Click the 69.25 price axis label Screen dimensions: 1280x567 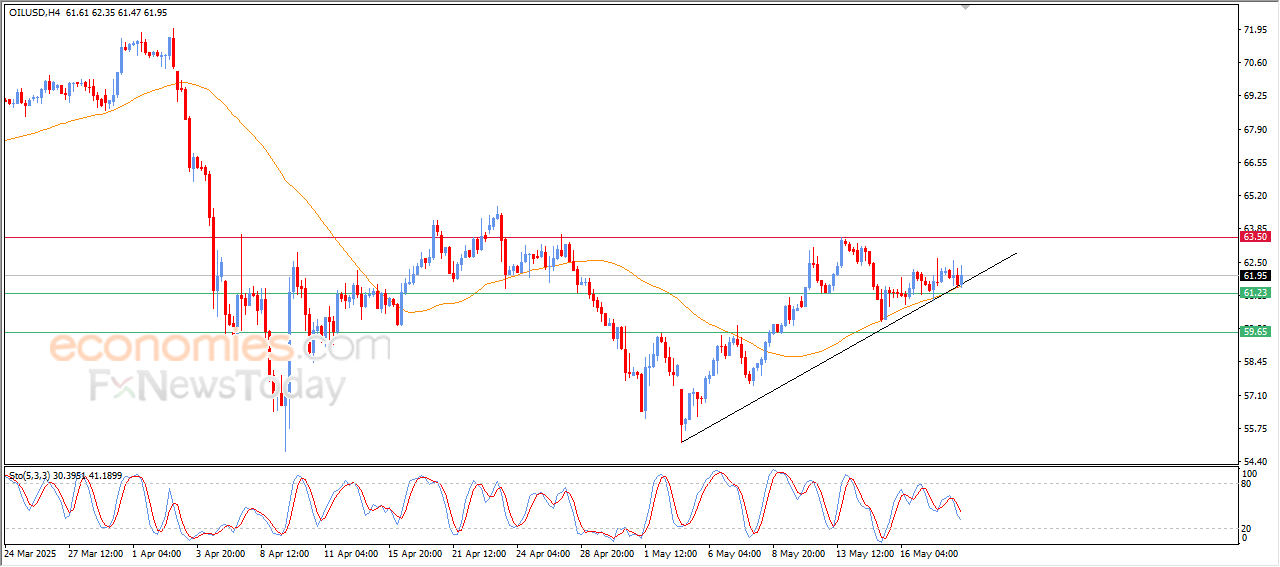1255,96
